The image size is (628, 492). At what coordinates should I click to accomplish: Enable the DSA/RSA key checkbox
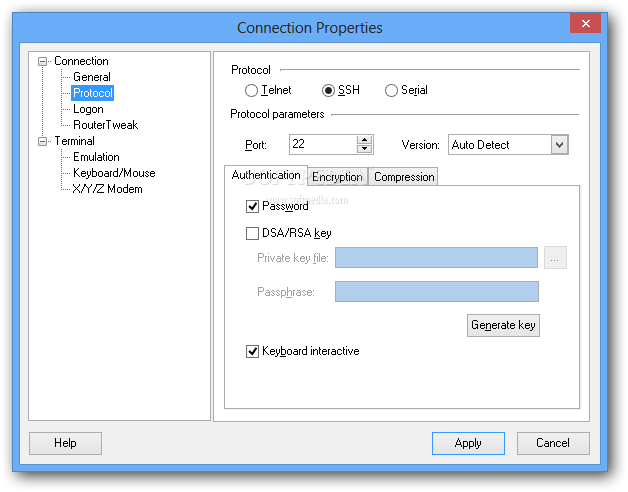[x=252, y=234]
